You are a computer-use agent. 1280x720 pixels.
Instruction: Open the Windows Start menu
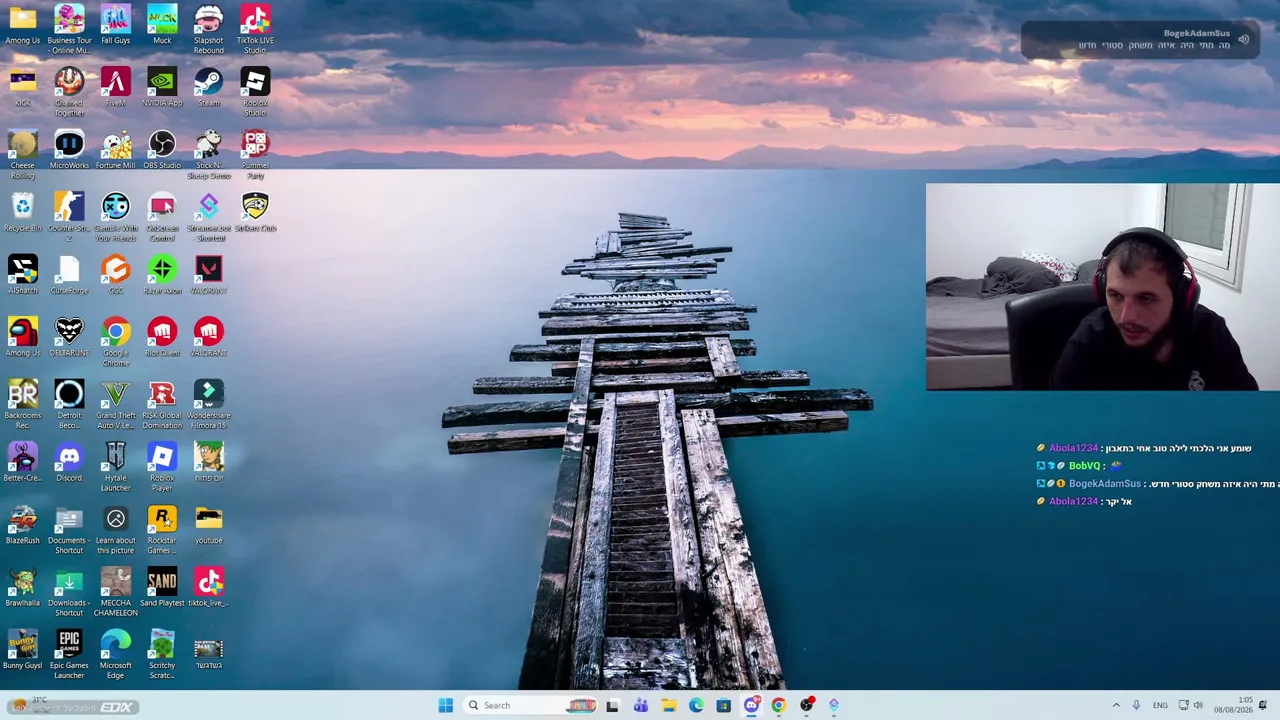point(445,705)
